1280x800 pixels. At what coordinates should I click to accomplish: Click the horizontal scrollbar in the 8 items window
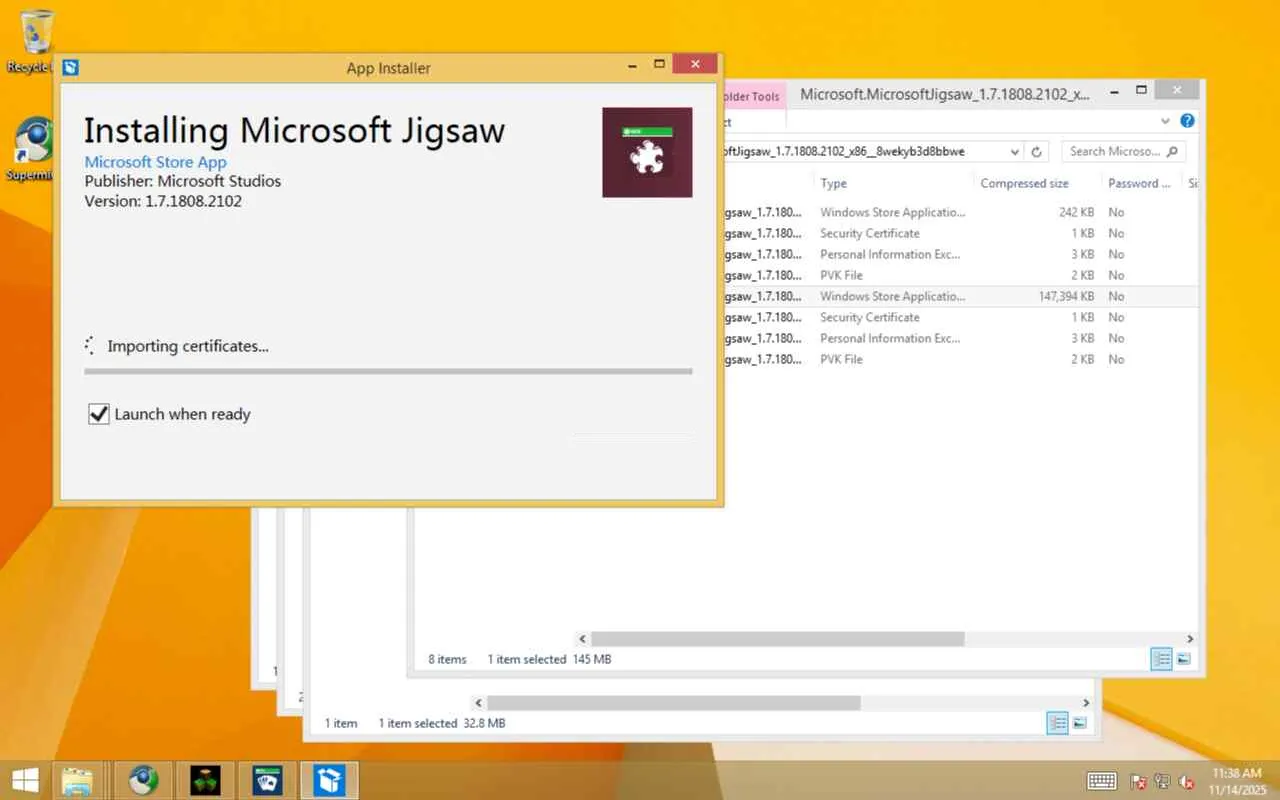778,638
